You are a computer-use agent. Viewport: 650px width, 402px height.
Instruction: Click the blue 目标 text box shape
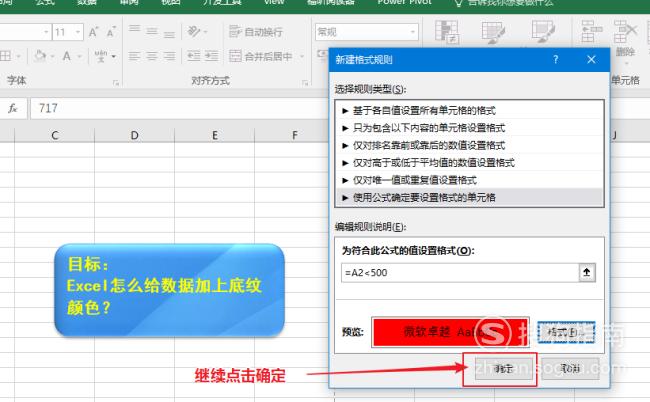(169, 290)
